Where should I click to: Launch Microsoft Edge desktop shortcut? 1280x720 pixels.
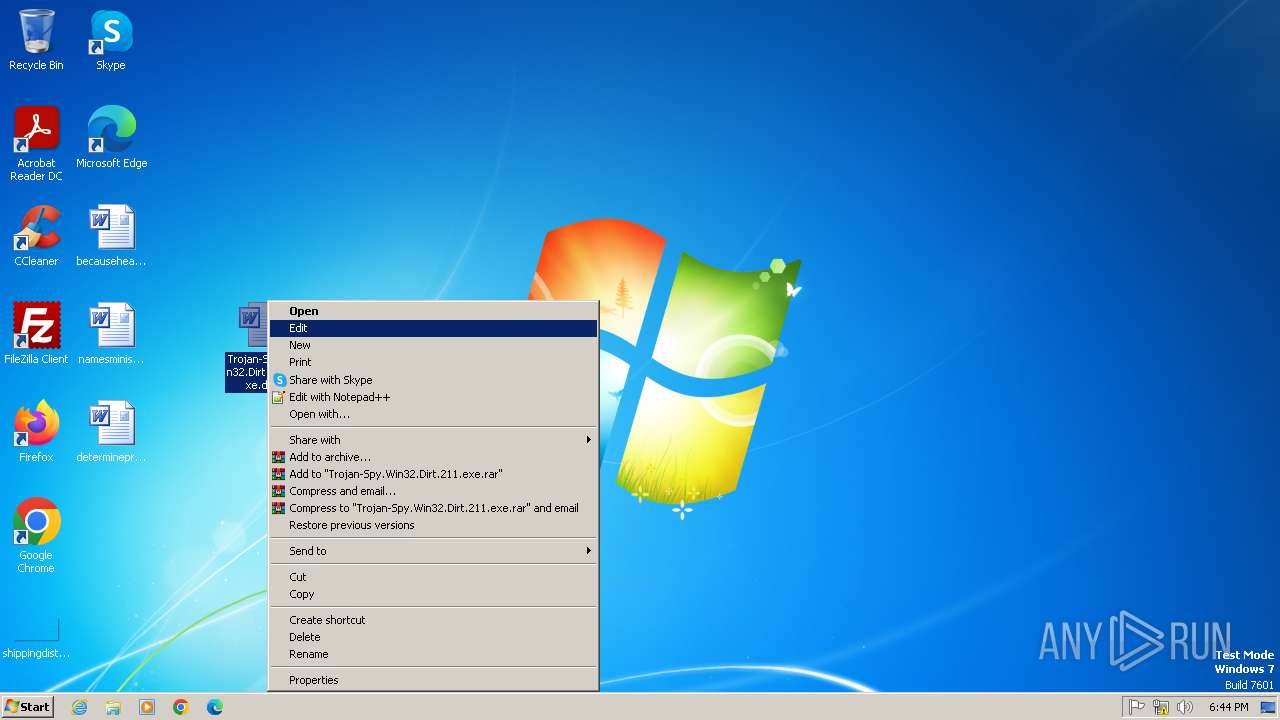pyautogui.click(x=111, y=137)
